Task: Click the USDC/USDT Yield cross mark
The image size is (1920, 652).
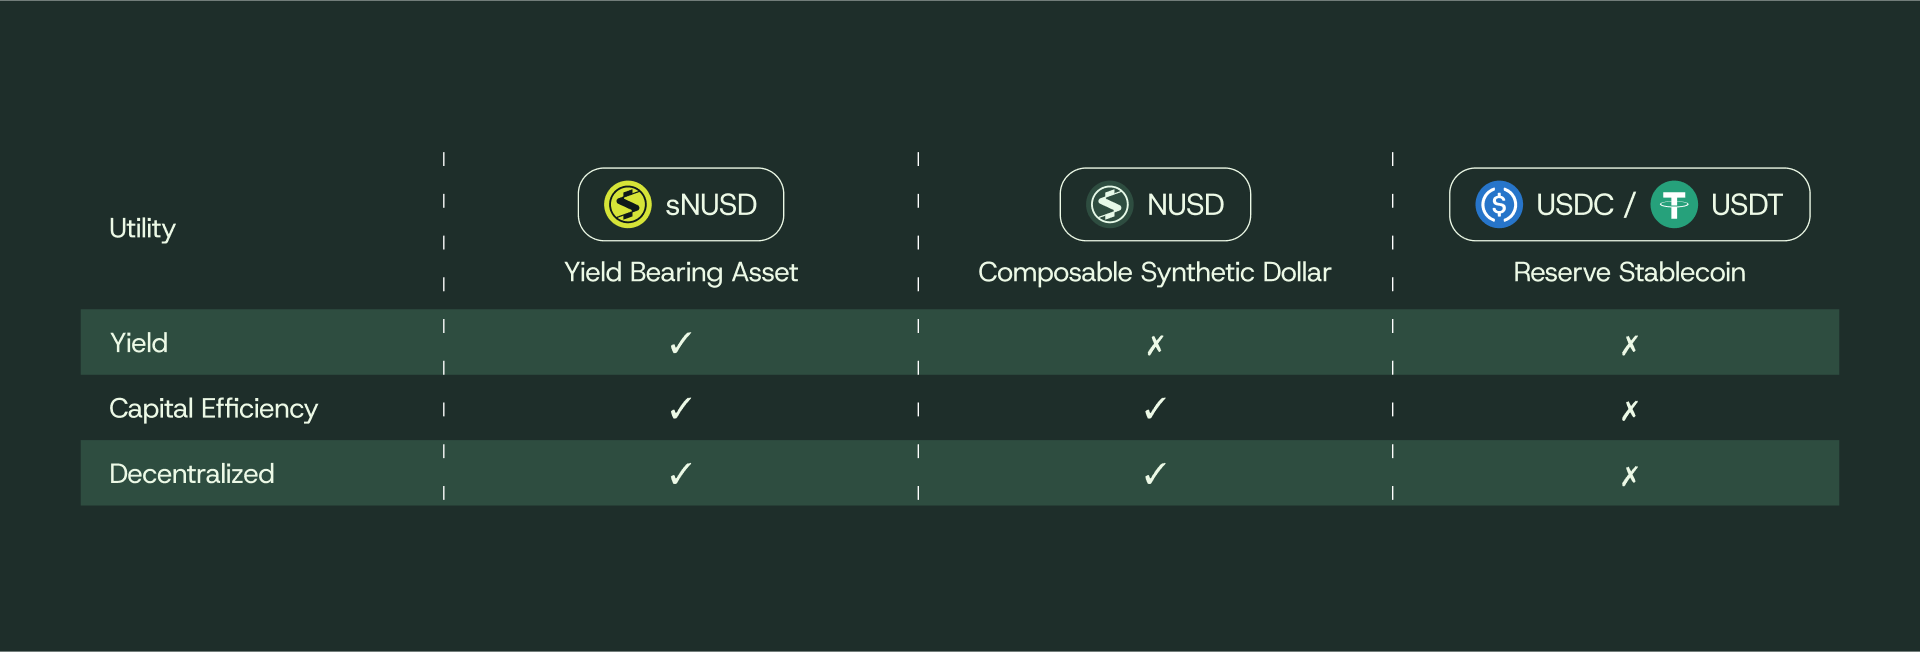Action: pyautogui.click(x=1629, y=345)
